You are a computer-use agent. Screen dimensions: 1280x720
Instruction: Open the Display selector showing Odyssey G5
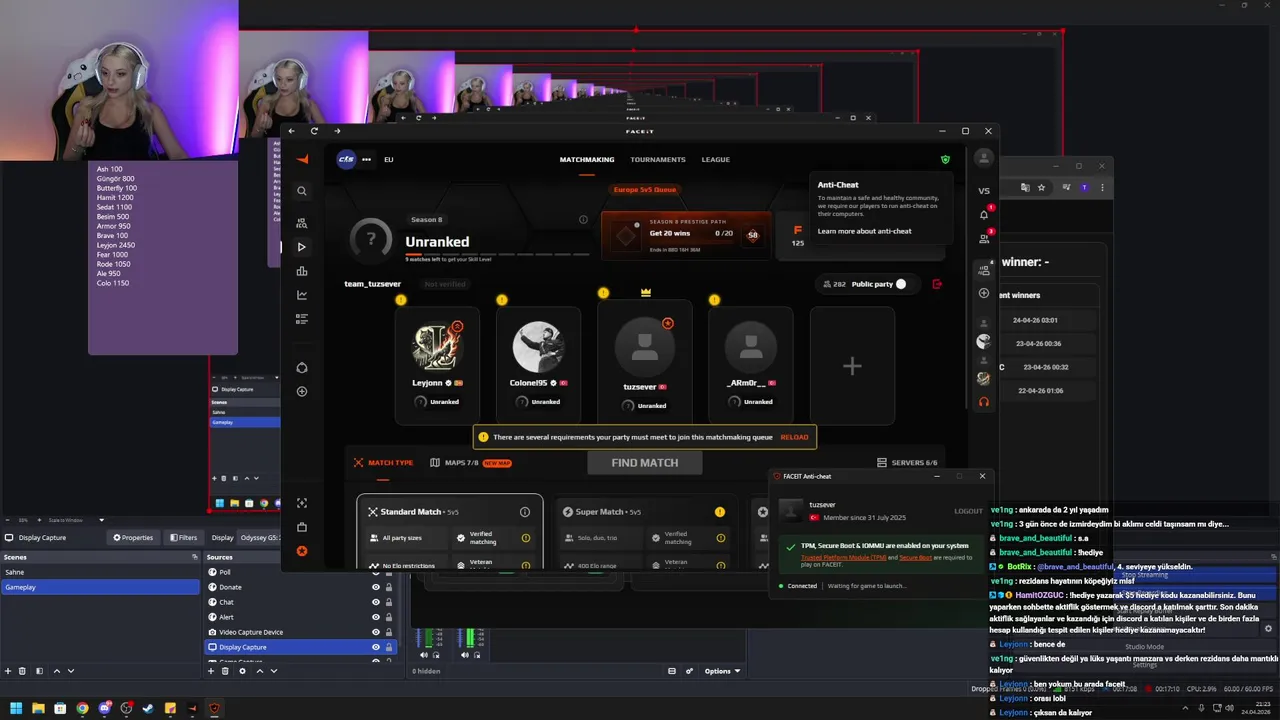260,537
